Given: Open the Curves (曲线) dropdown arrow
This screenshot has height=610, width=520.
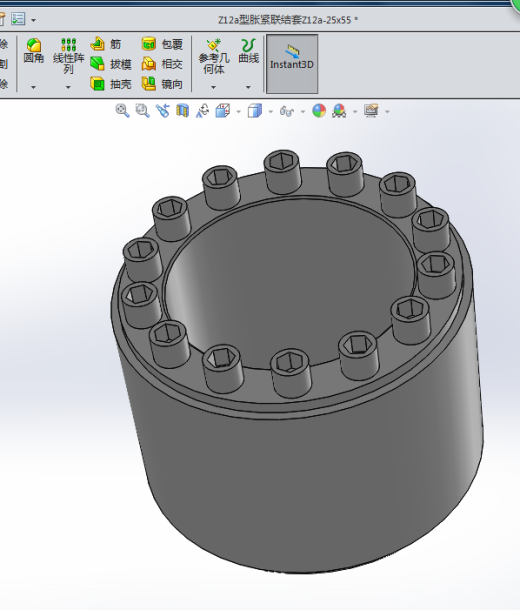Looking at the screenshot, I should click(x=248, y=87).
